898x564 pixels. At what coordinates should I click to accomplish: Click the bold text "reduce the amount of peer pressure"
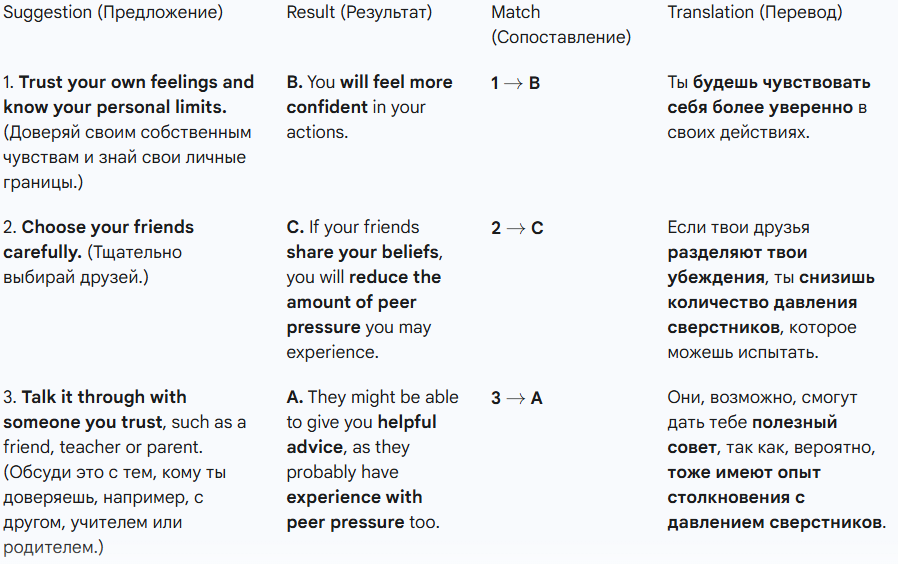pos(364,302)
